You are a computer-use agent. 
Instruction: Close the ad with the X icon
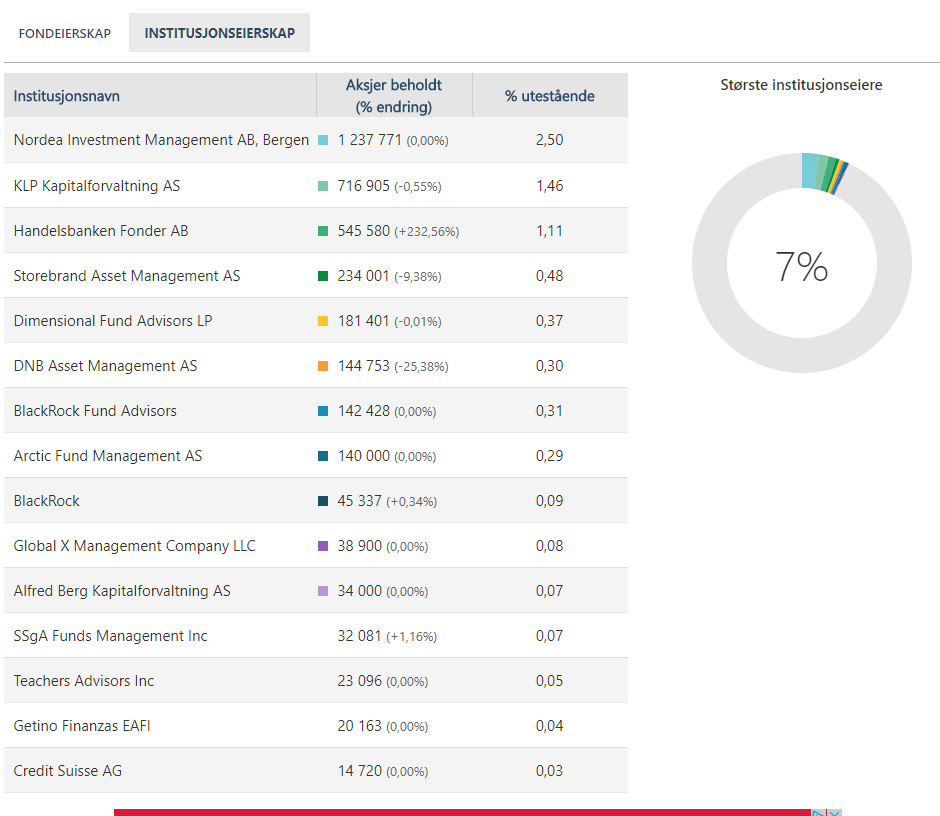[x=834, y=813]
